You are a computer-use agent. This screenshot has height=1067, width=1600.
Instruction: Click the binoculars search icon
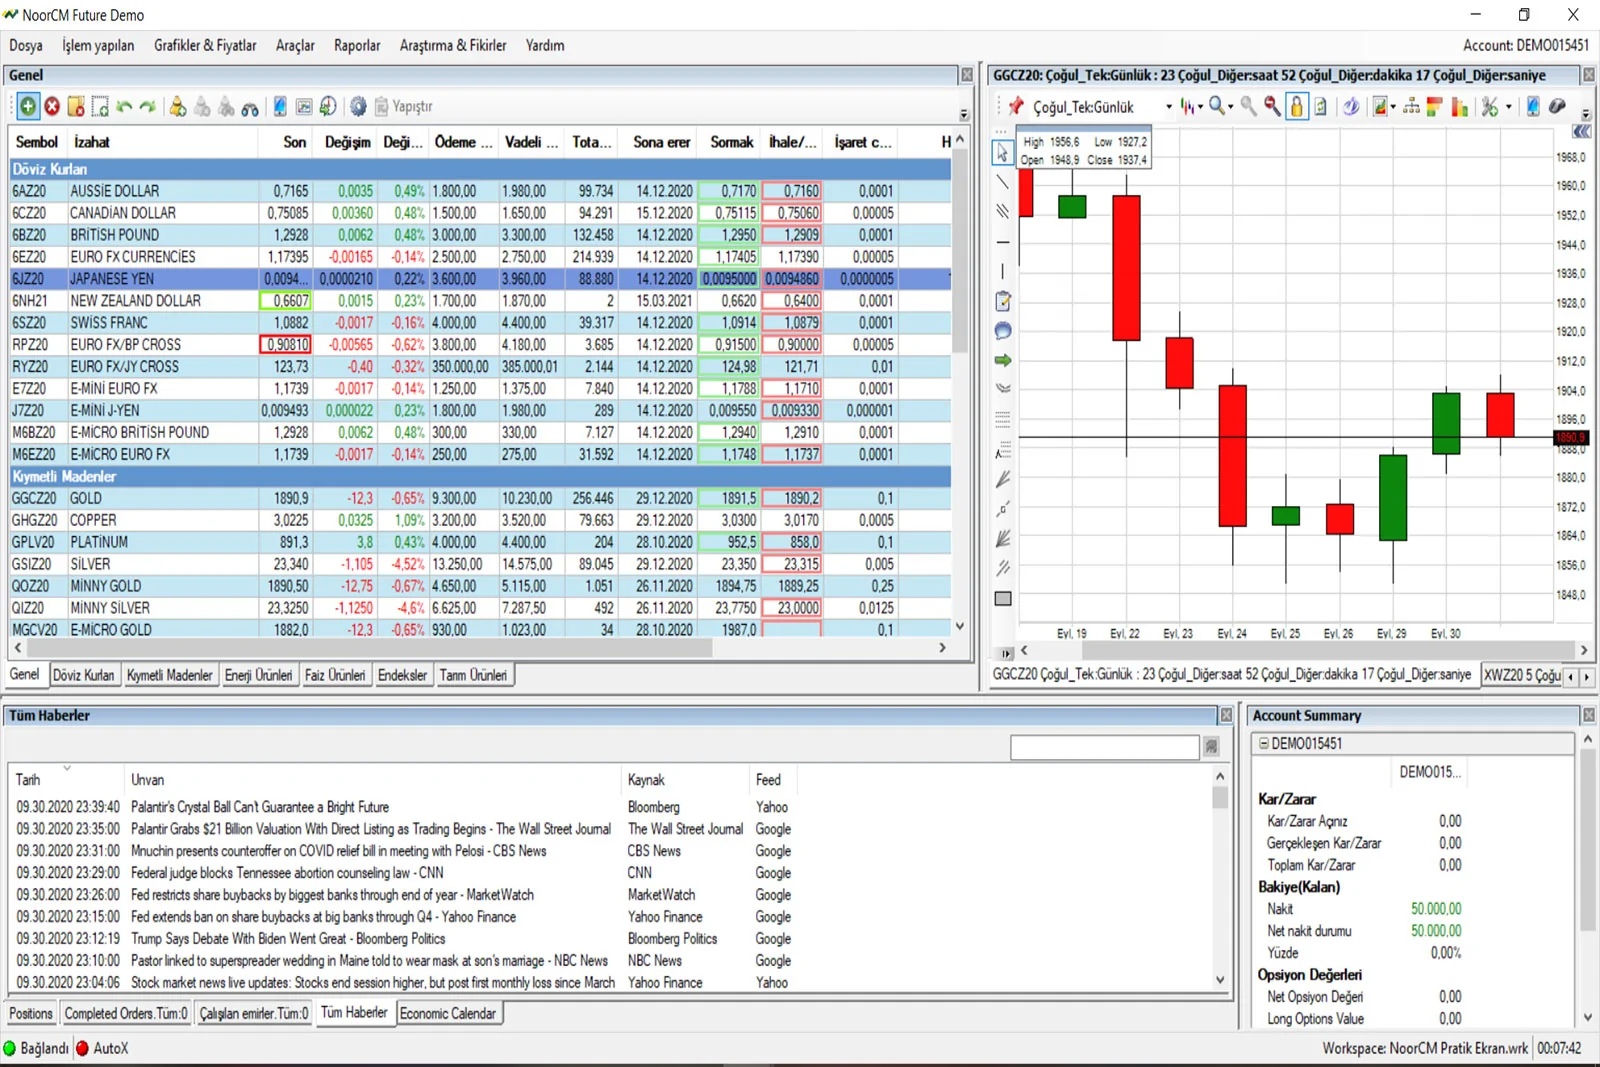[x=250, y=107]
